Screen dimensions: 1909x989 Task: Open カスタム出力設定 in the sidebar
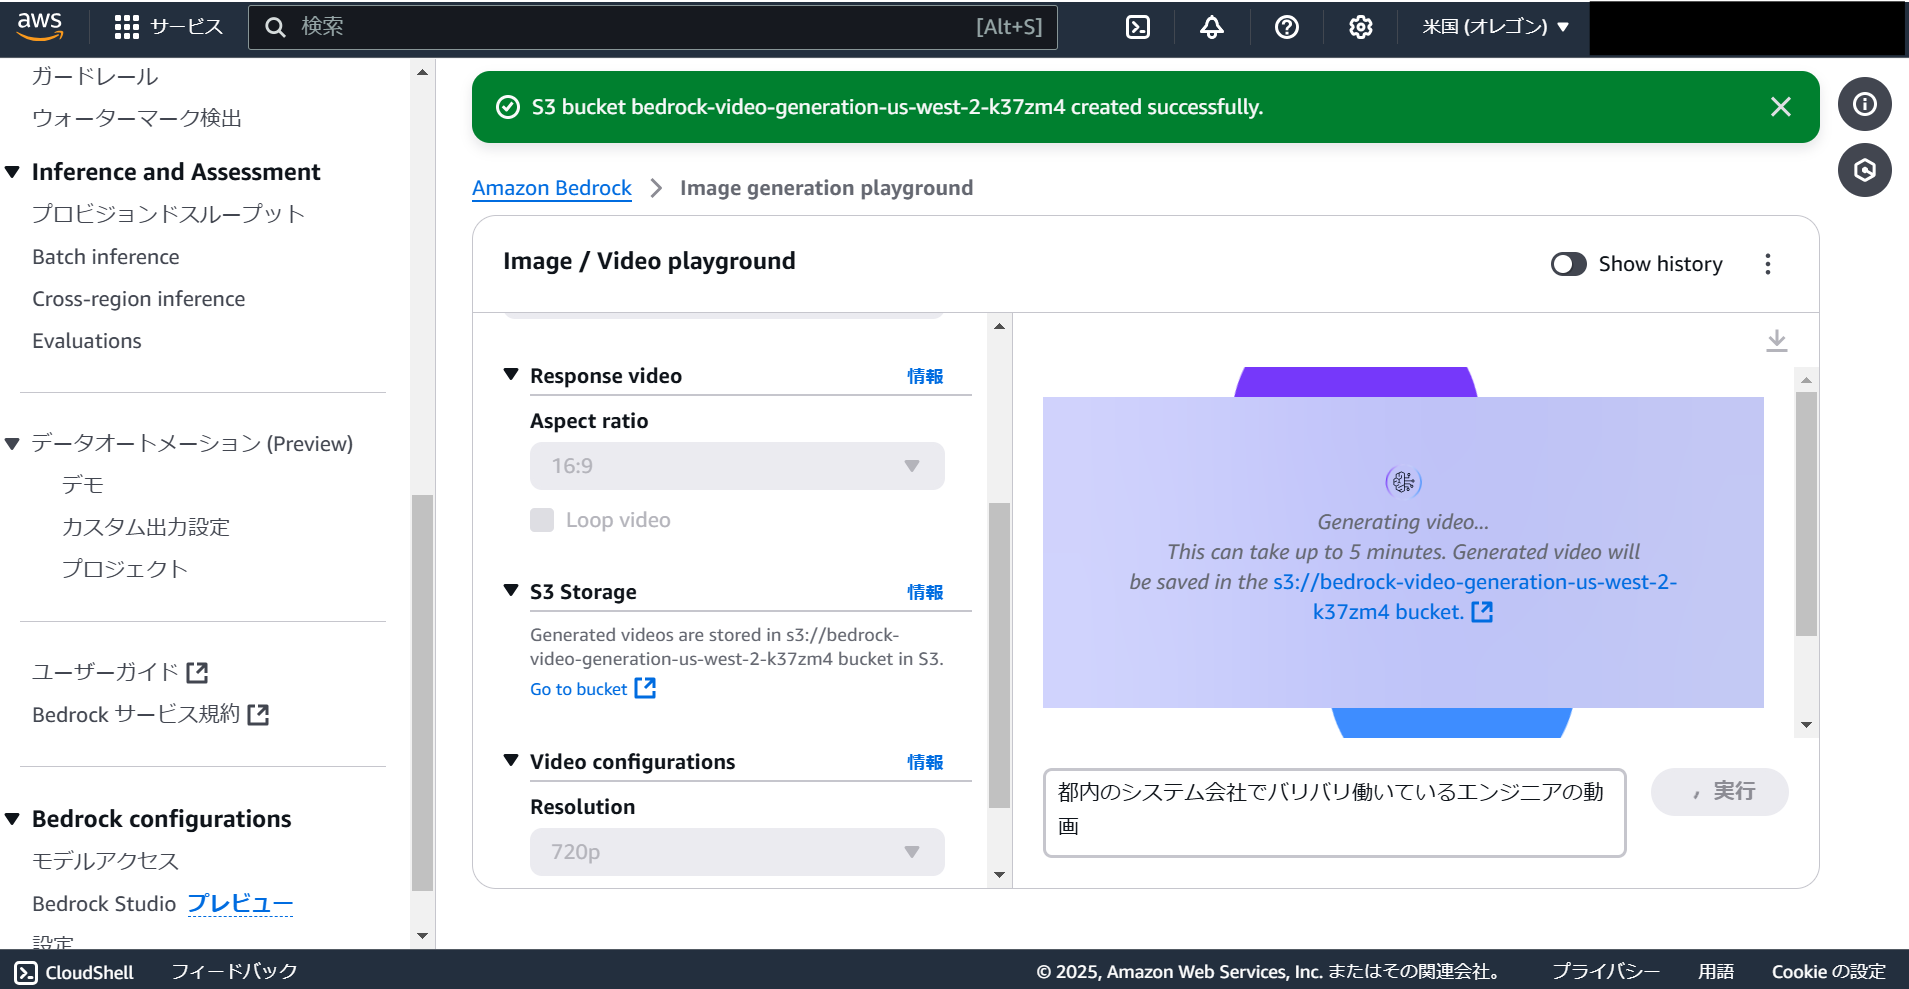pyautogui.click(x=146, y=527)
